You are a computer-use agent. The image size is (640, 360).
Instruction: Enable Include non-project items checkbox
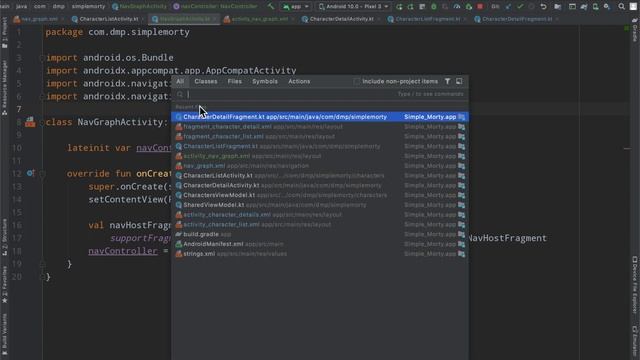(x=356, y=81)
